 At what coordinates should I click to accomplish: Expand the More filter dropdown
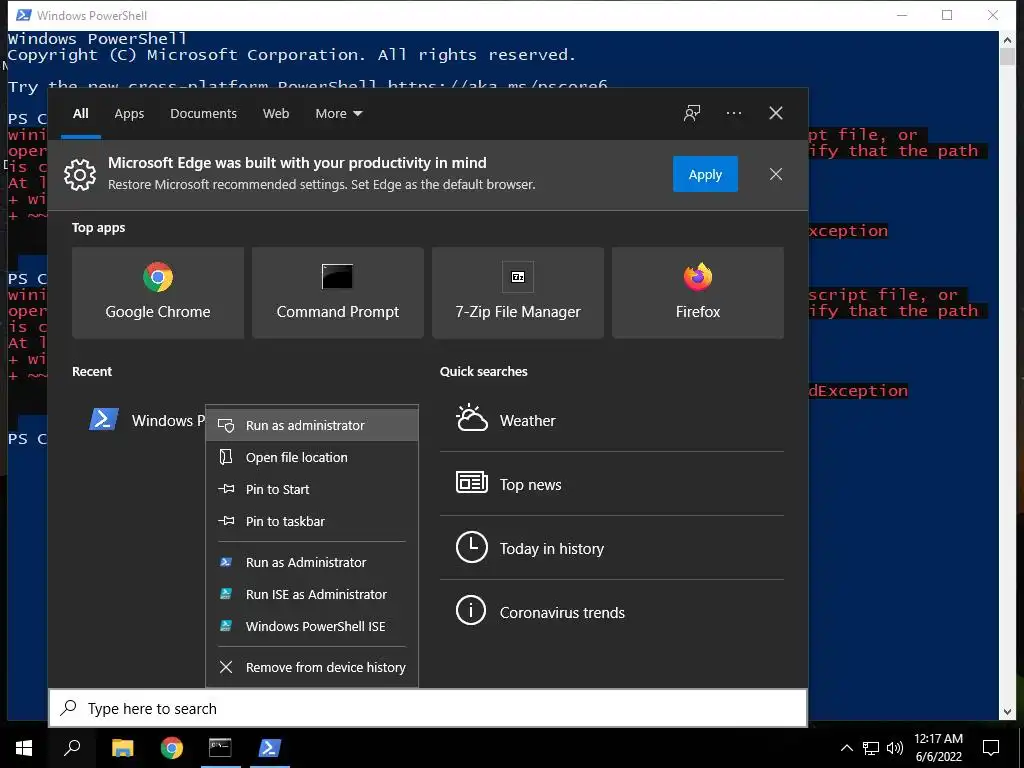pos(338,114)
